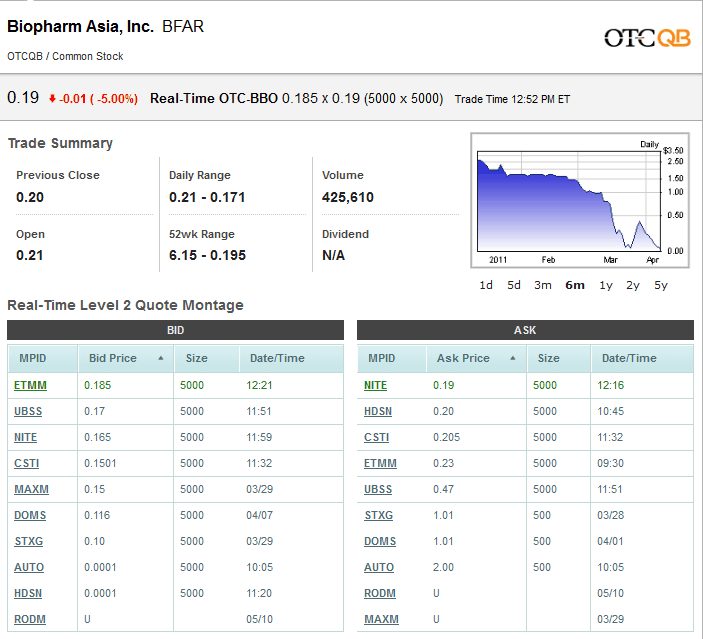Sort asks by Ask Price arrow
Viewport: 703px width, 639px height.
point(513,358)
